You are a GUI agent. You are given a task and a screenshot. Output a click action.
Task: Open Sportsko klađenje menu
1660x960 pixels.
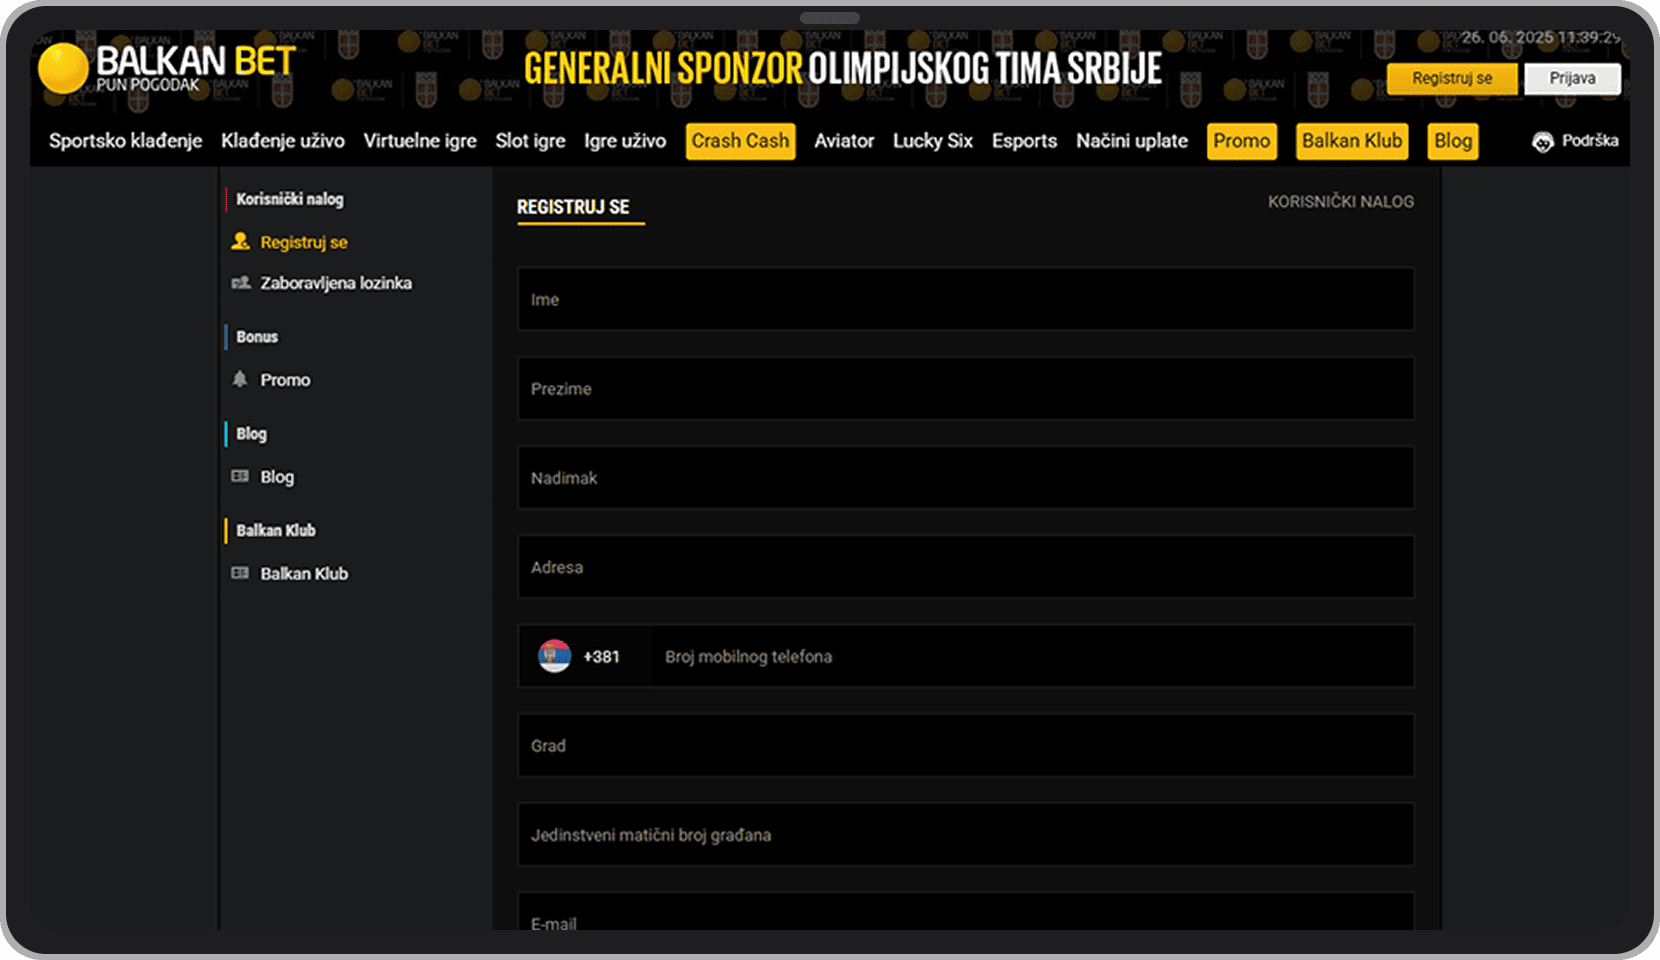pos(126,141)
